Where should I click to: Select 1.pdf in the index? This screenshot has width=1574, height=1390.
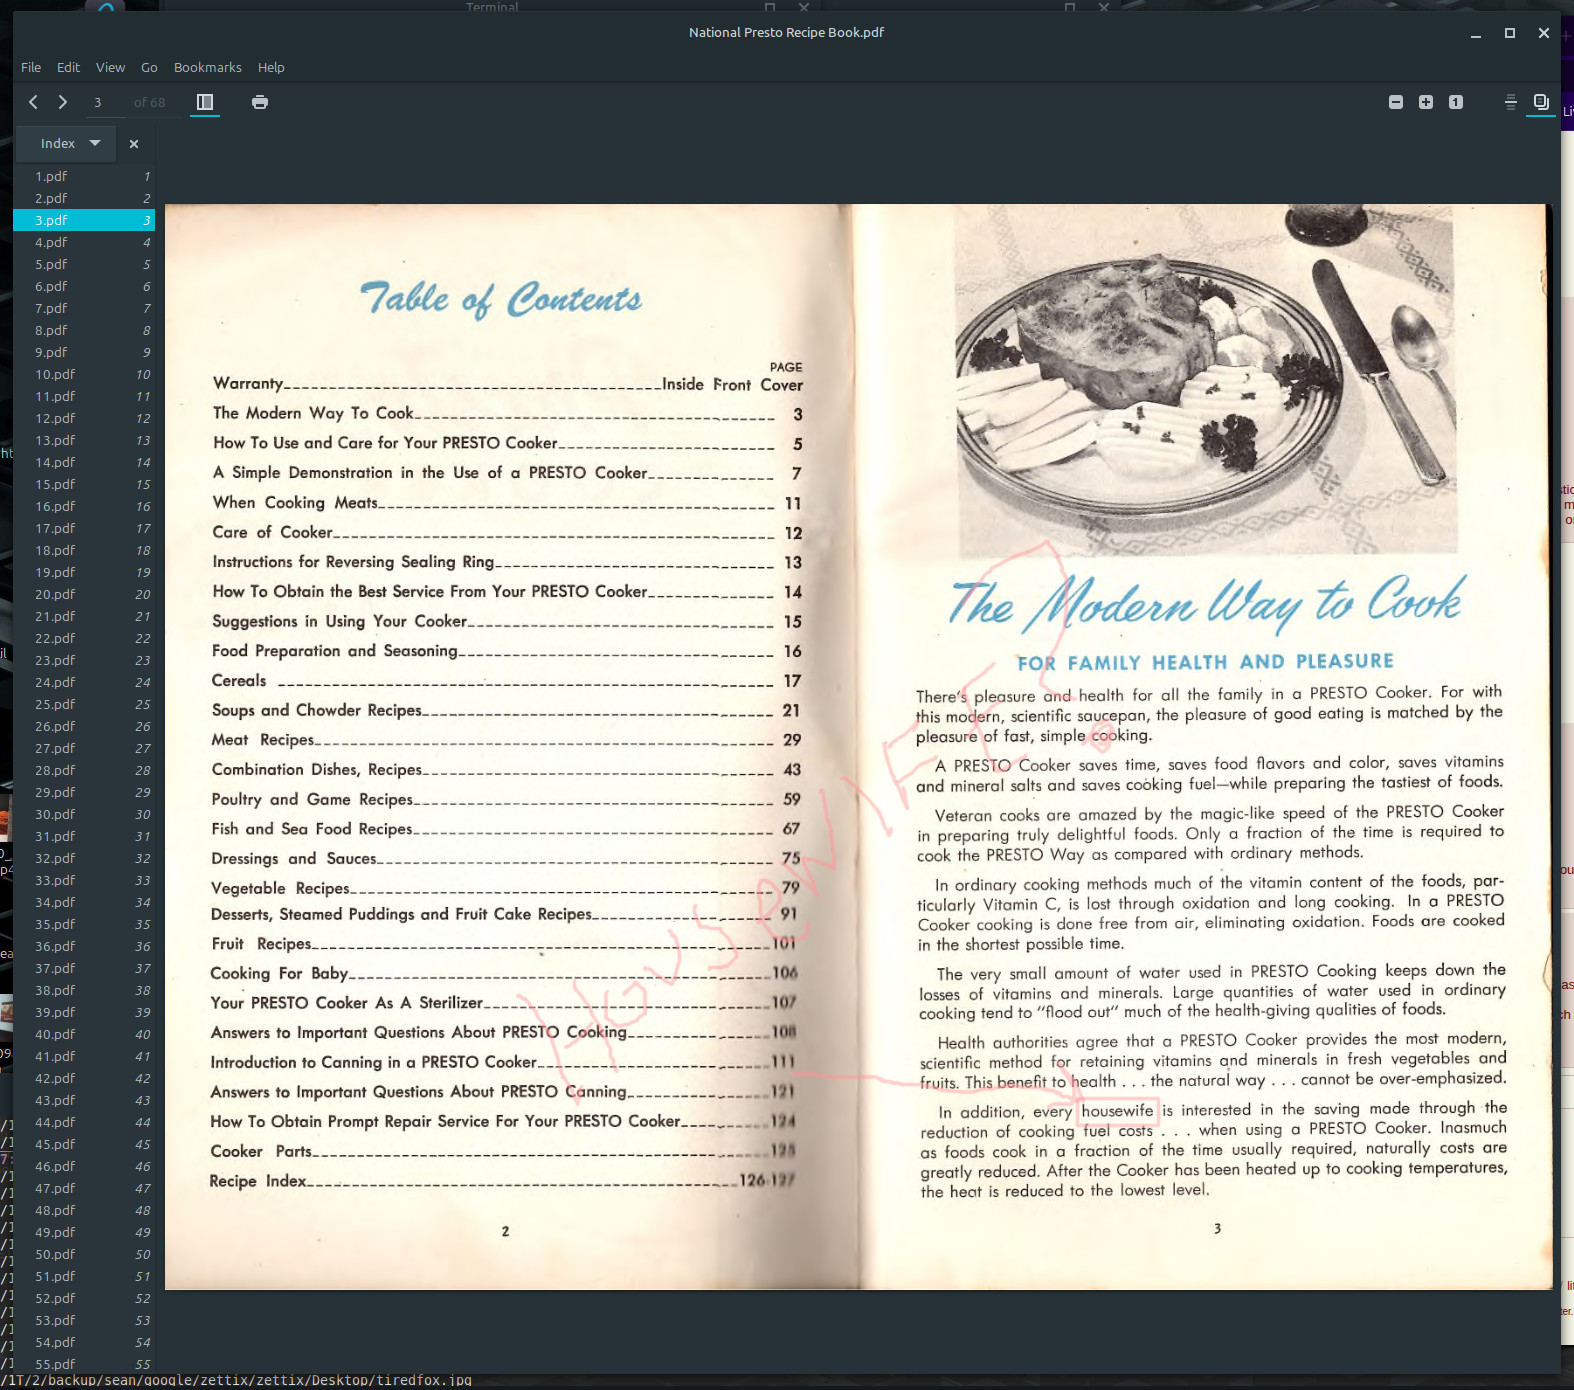84,177
